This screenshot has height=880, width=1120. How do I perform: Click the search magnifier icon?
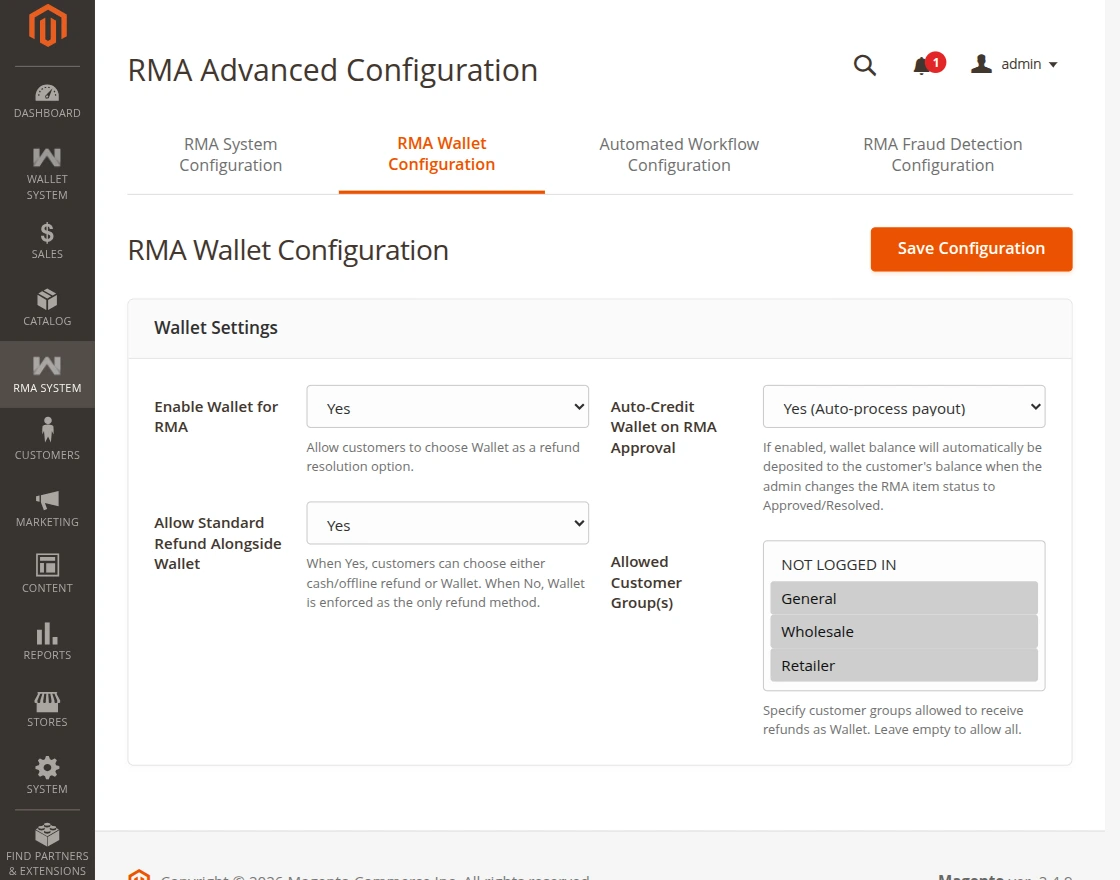(864, 65)
